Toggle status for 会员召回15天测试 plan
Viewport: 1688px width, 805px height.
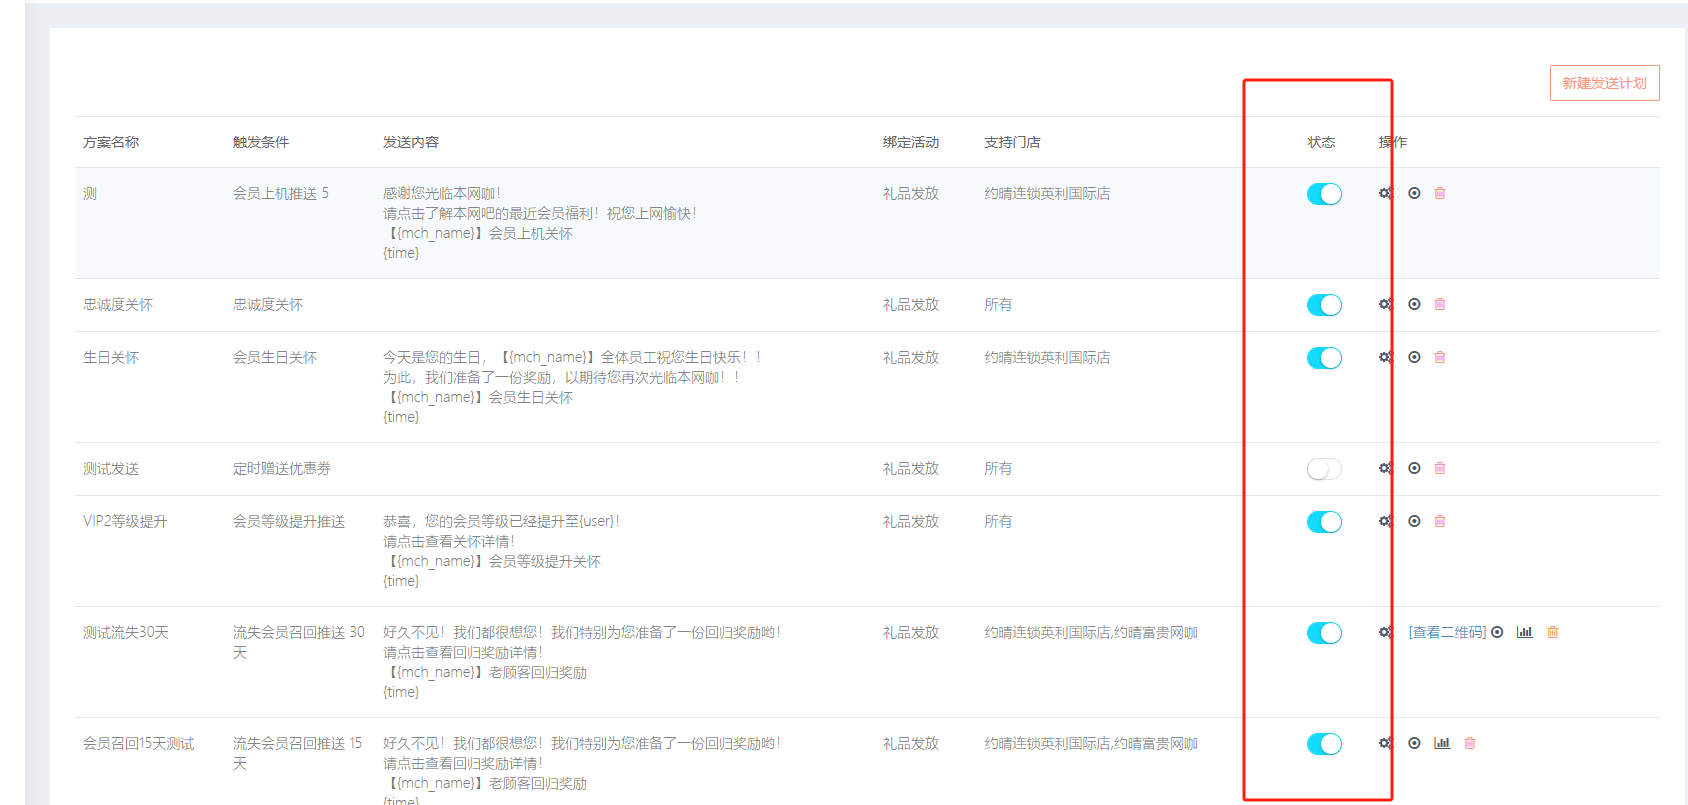1324,744
